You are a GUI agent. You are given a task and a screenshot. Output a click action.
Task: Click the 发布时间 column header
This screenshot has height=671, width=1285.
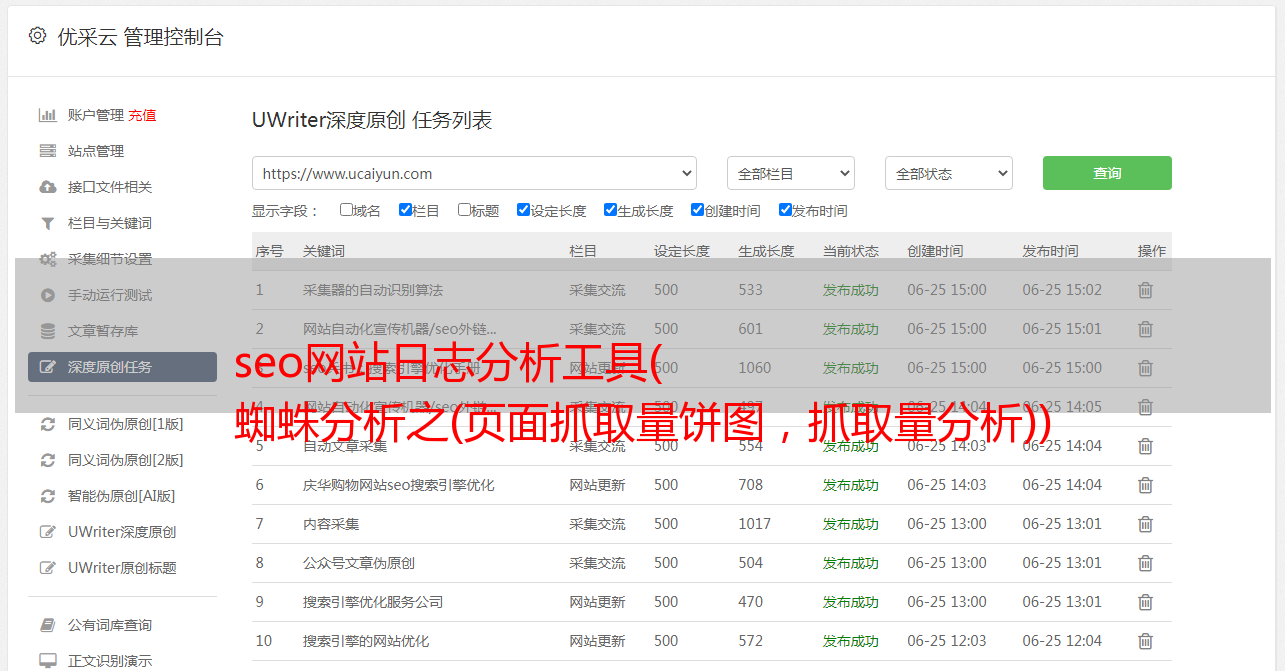pyautogui.click(x=1050, y=251)
